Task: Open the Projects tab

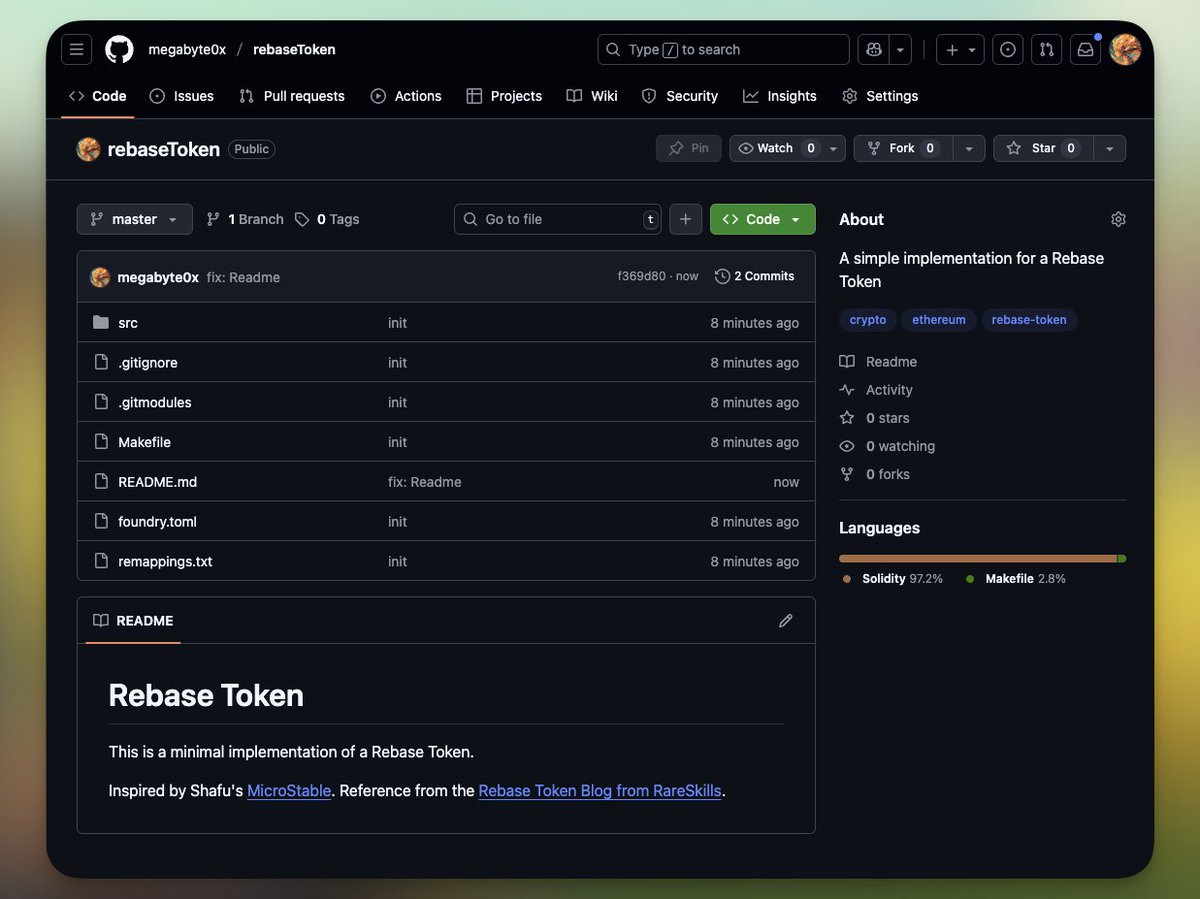Action: (x=504, y=96)
